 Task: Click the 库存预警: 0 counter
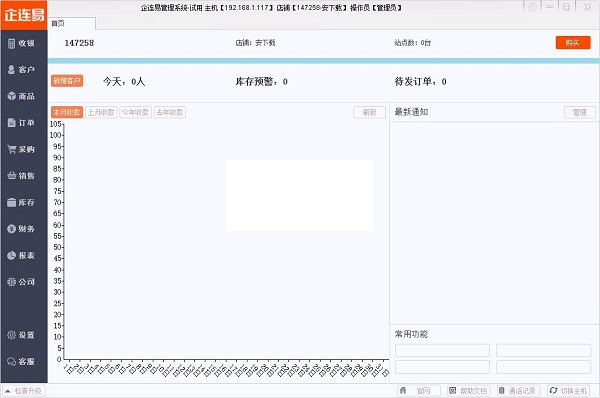pos(261,82)
